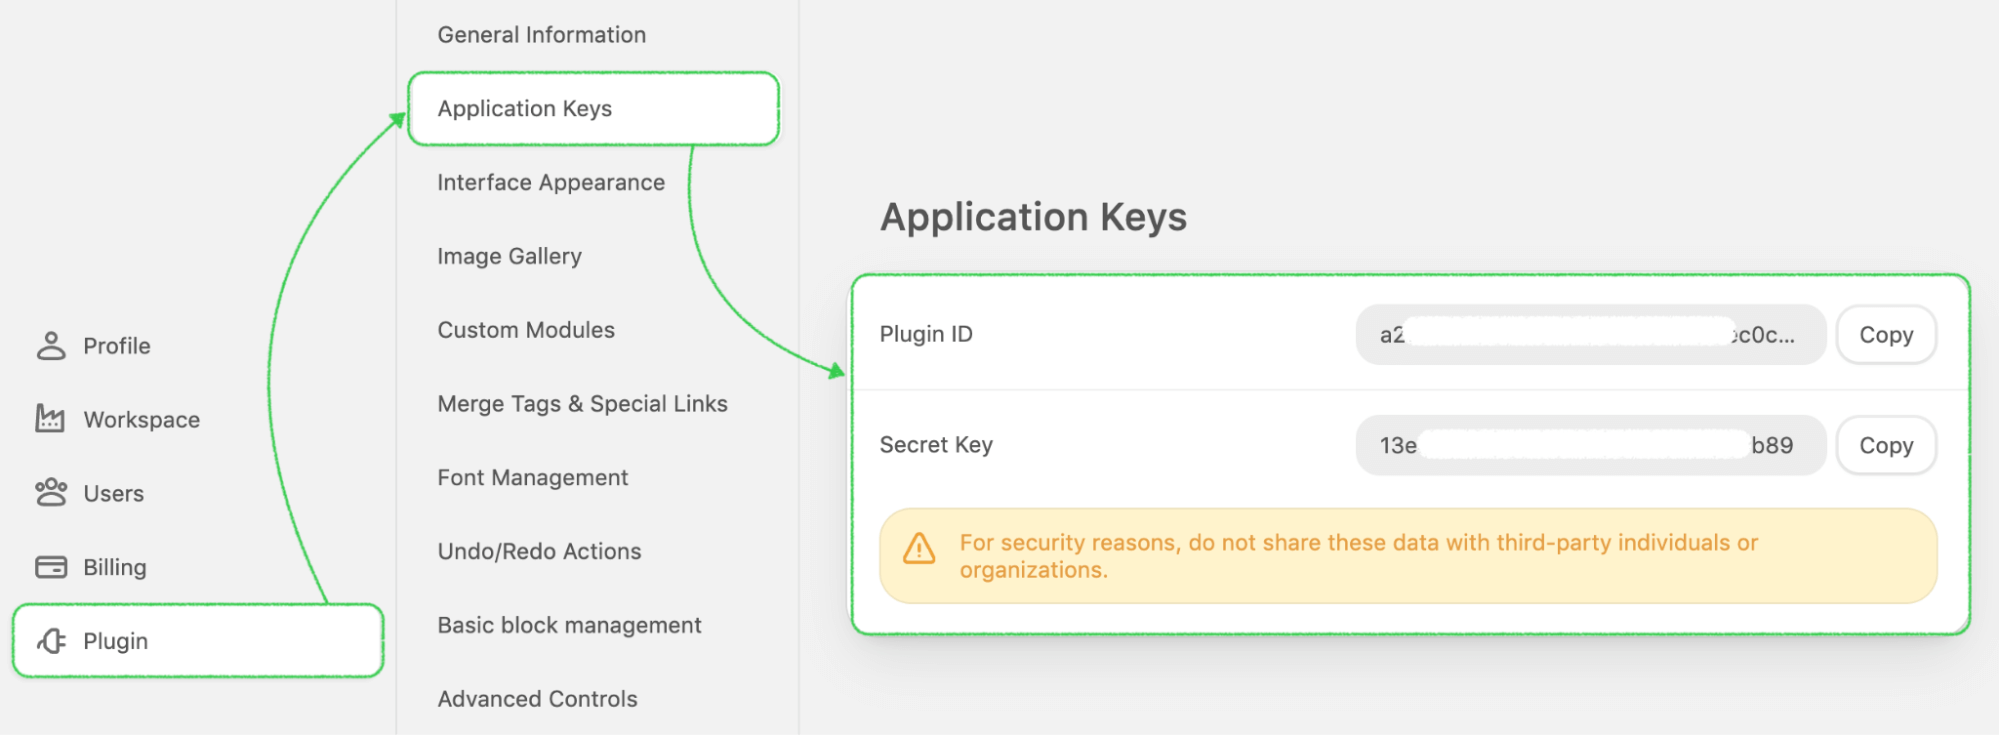Go to Image Gallery settings
The width and height of the screenshot is (1999, 735).
point(509,257)
